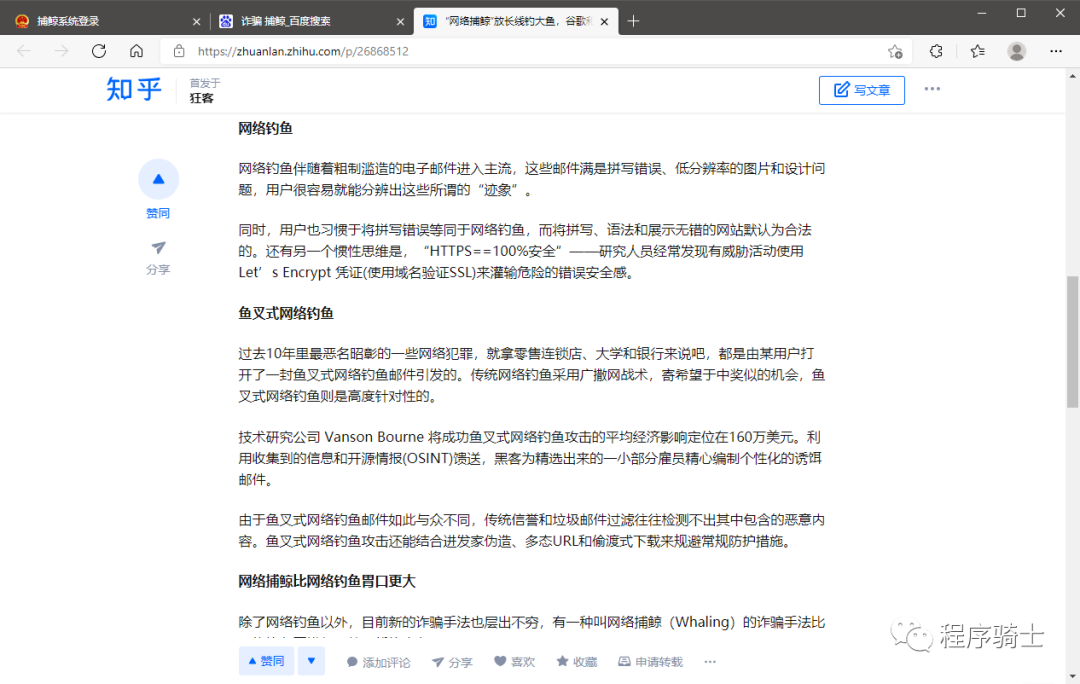
Task: Open the downvote ▼ dropdown next to 赞同
Action: [x=311, y=661]
